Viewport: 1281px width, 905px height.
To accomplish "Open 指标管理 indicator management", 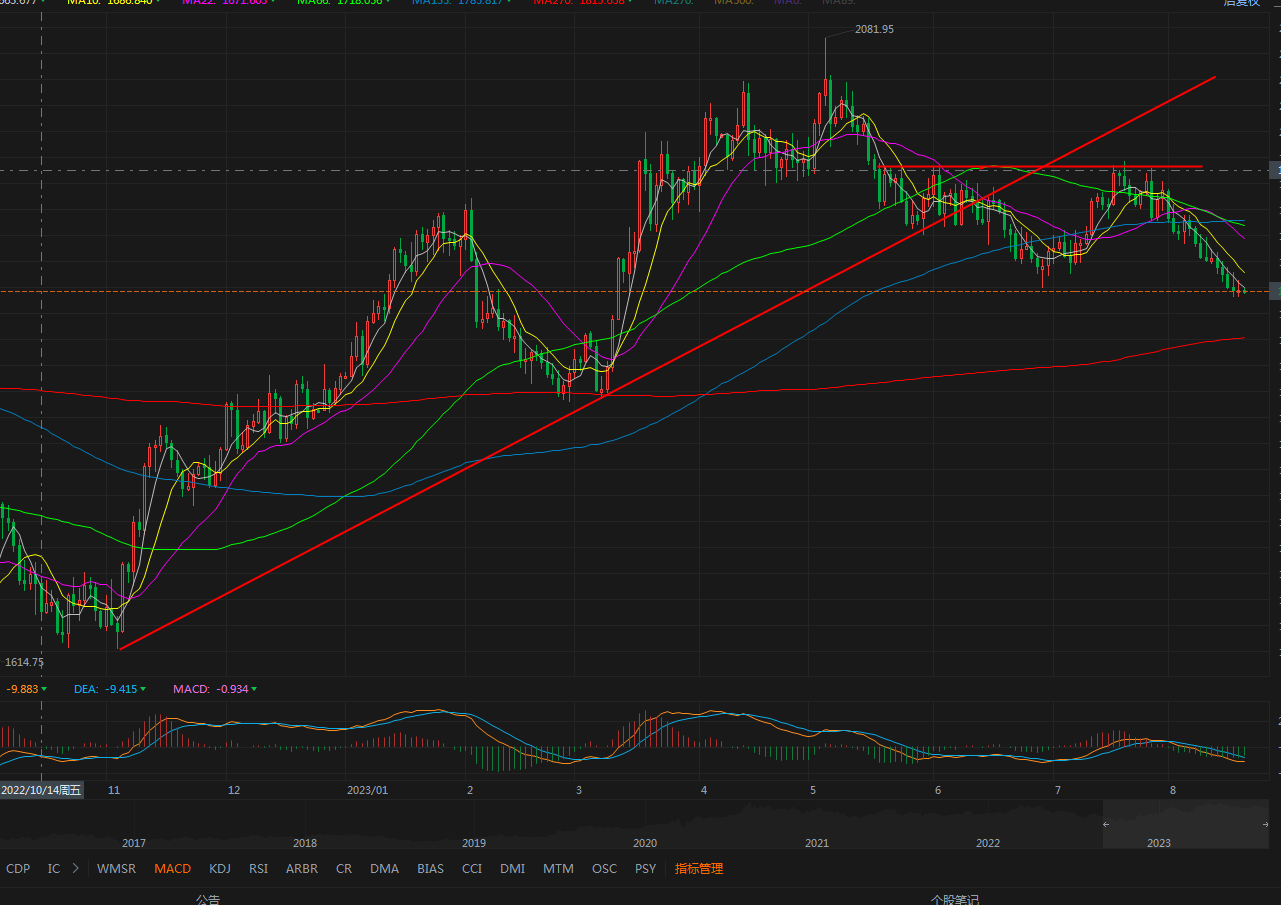I will point(698,868).
